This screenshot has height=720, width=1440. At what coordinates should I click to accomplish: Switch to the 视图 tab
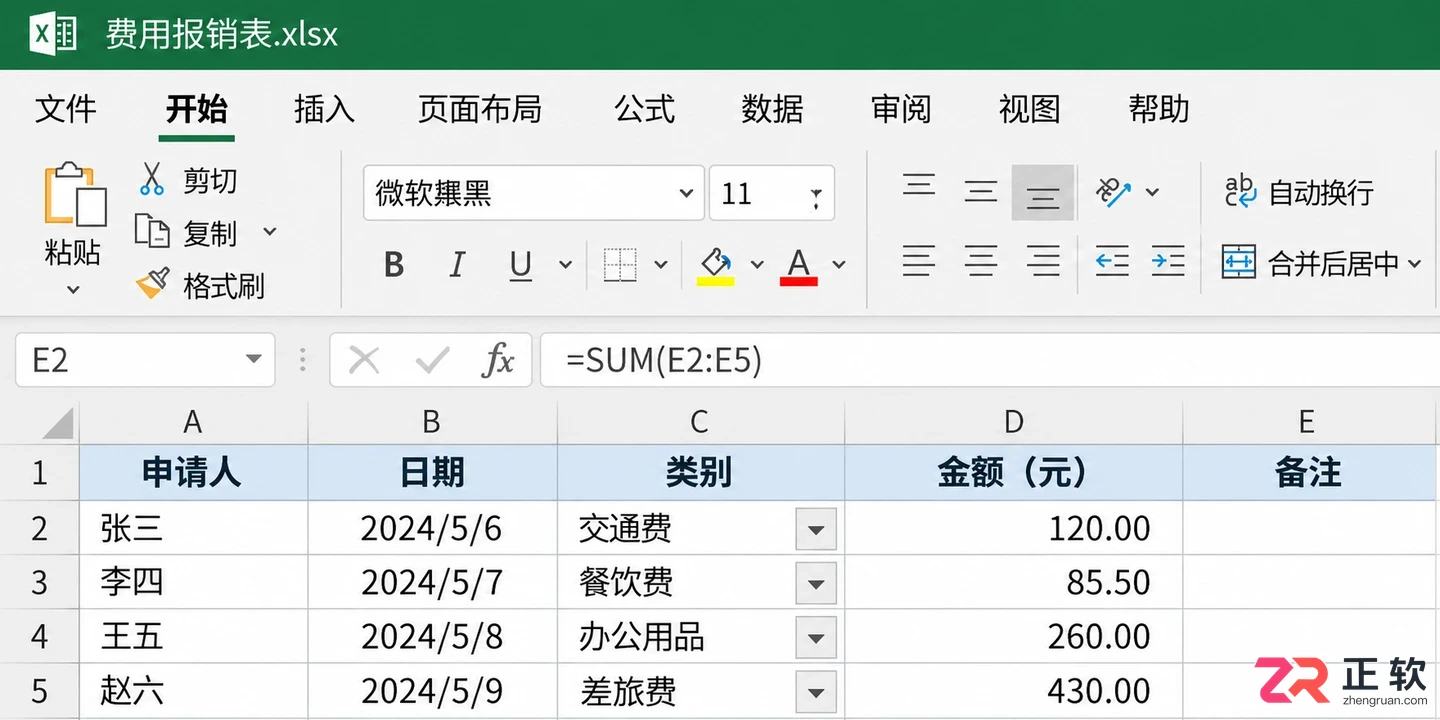tap(1029, 108)
